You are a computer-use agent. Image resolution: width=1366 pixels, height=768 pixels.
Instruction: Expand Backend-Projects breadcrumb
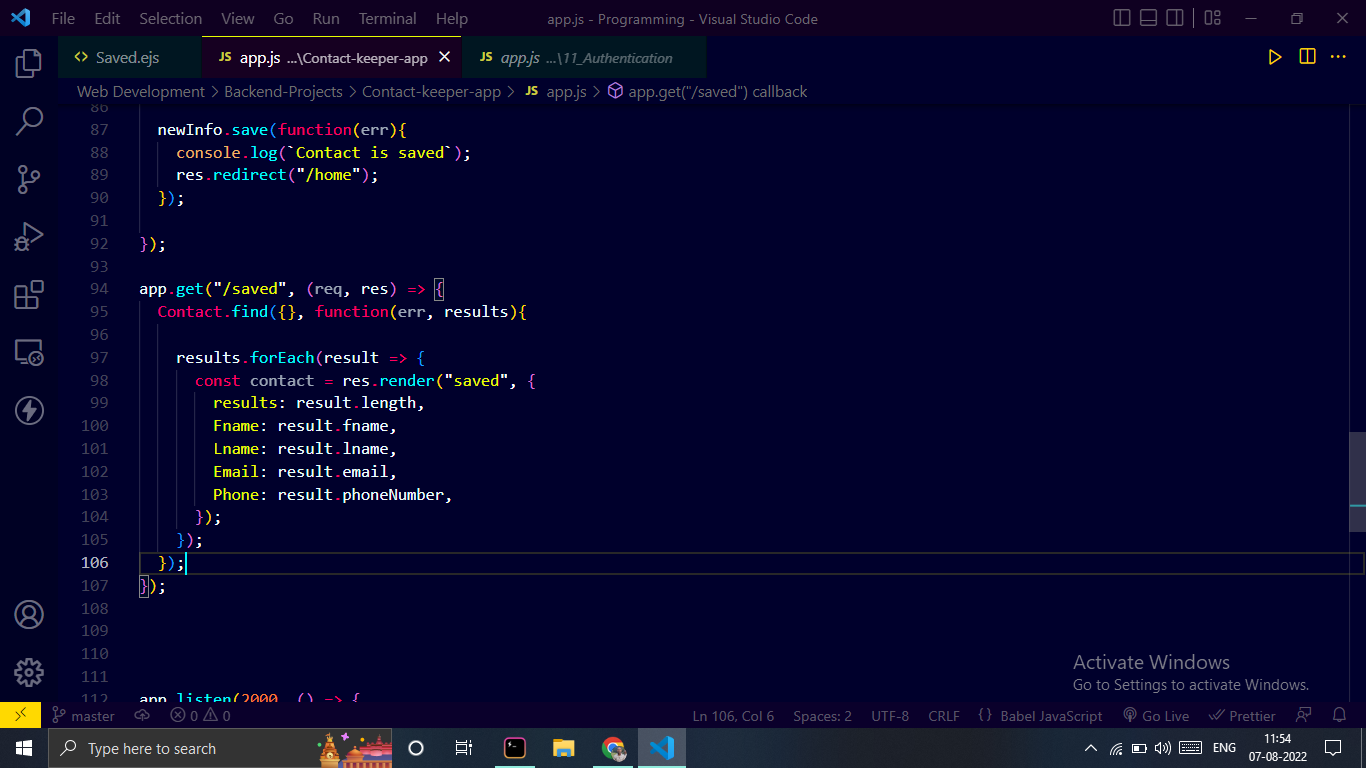283,91
